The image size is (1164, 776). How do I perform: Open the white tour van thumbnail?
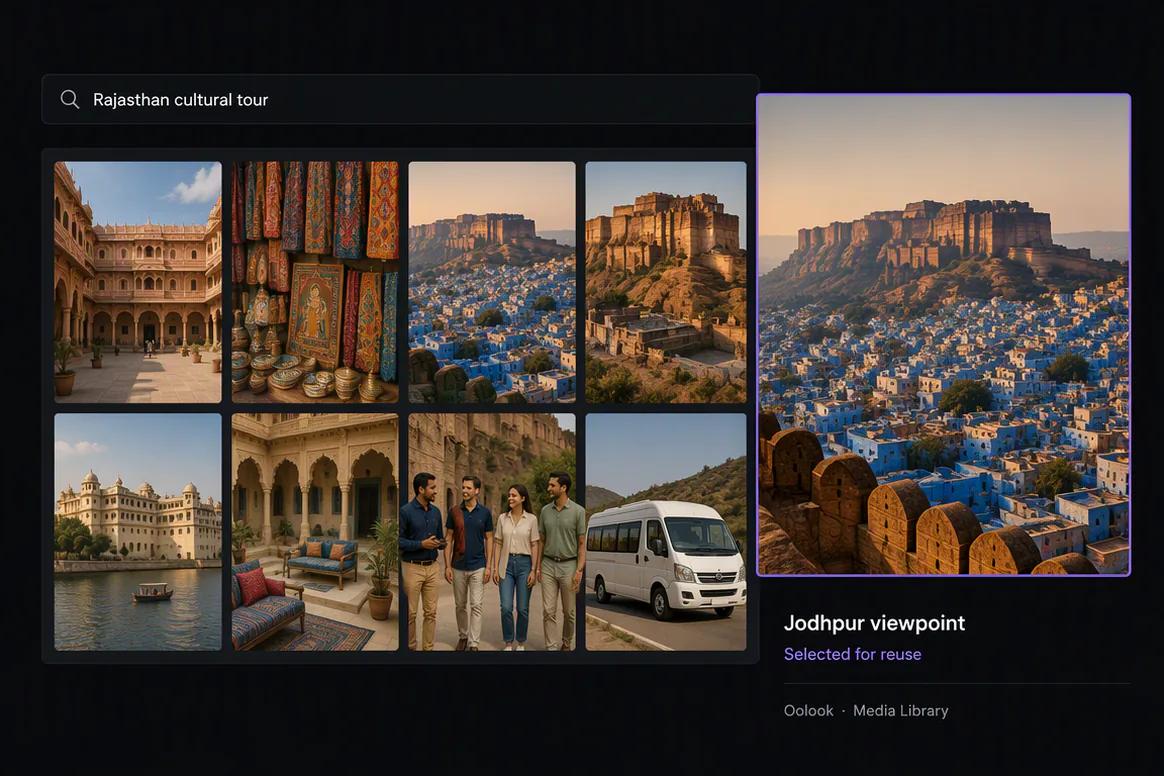pos(666,532)
